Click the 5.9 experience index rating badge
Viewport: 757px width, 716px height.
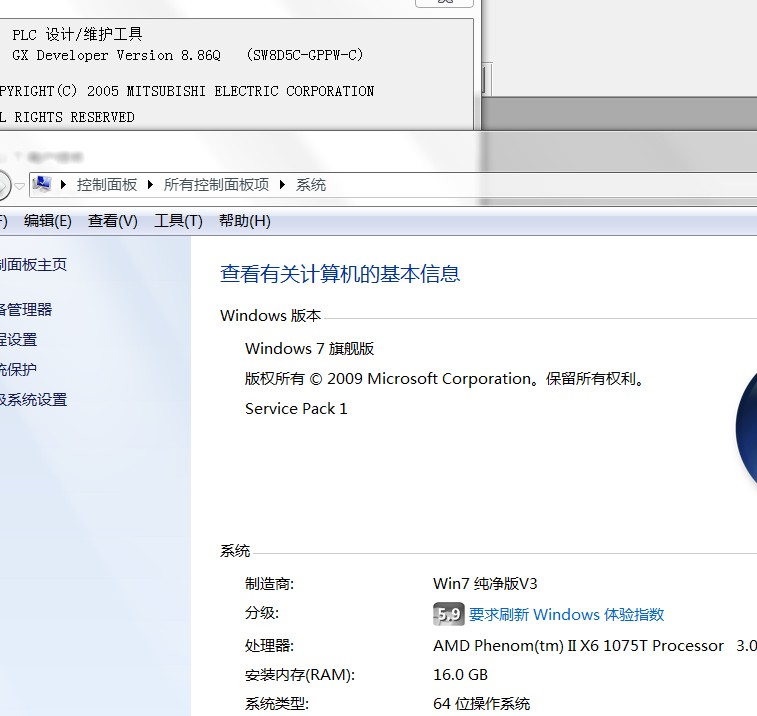448,614
